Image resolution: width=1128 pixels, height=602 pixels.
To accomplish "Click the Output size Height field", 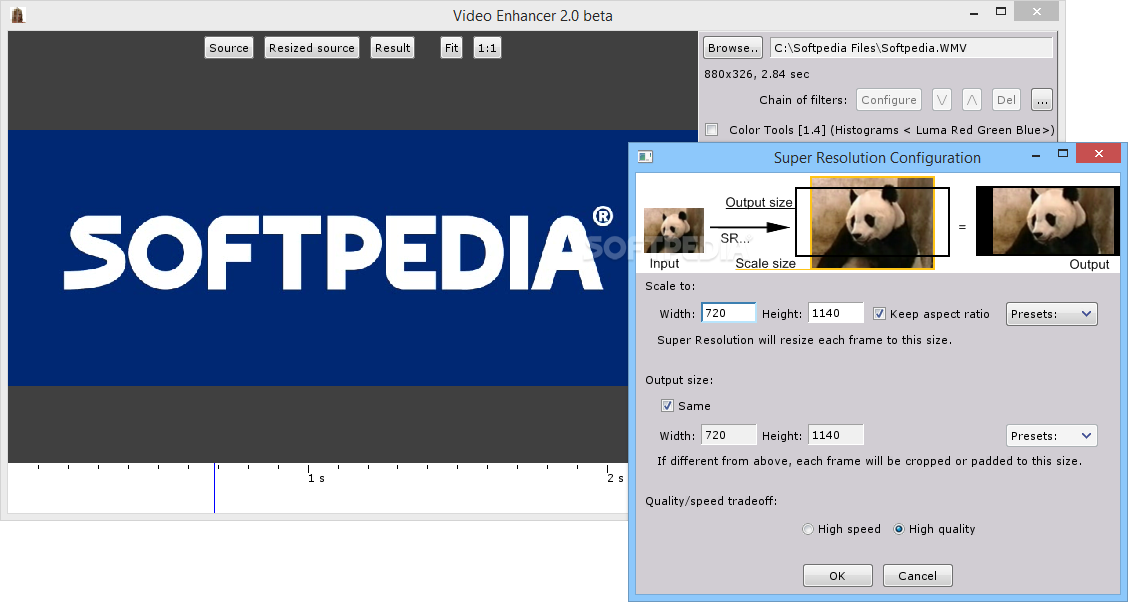I will coord(836,435).
